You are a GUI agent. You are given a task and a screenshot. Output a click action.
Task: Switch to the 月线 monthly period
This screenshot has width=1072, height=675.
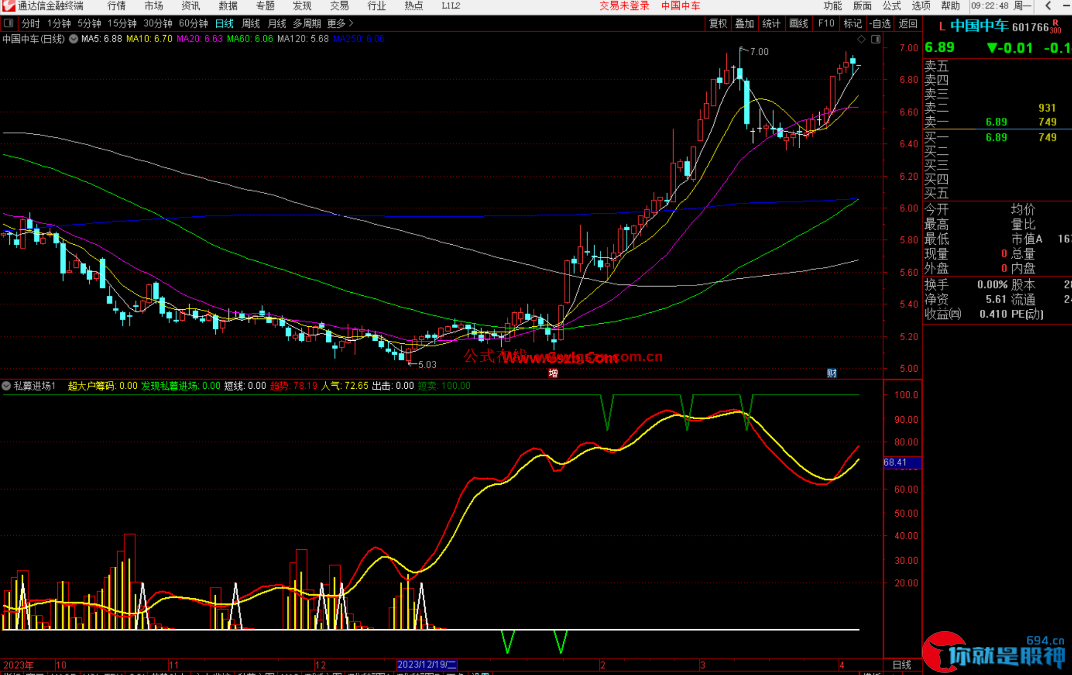click(277, 23)
